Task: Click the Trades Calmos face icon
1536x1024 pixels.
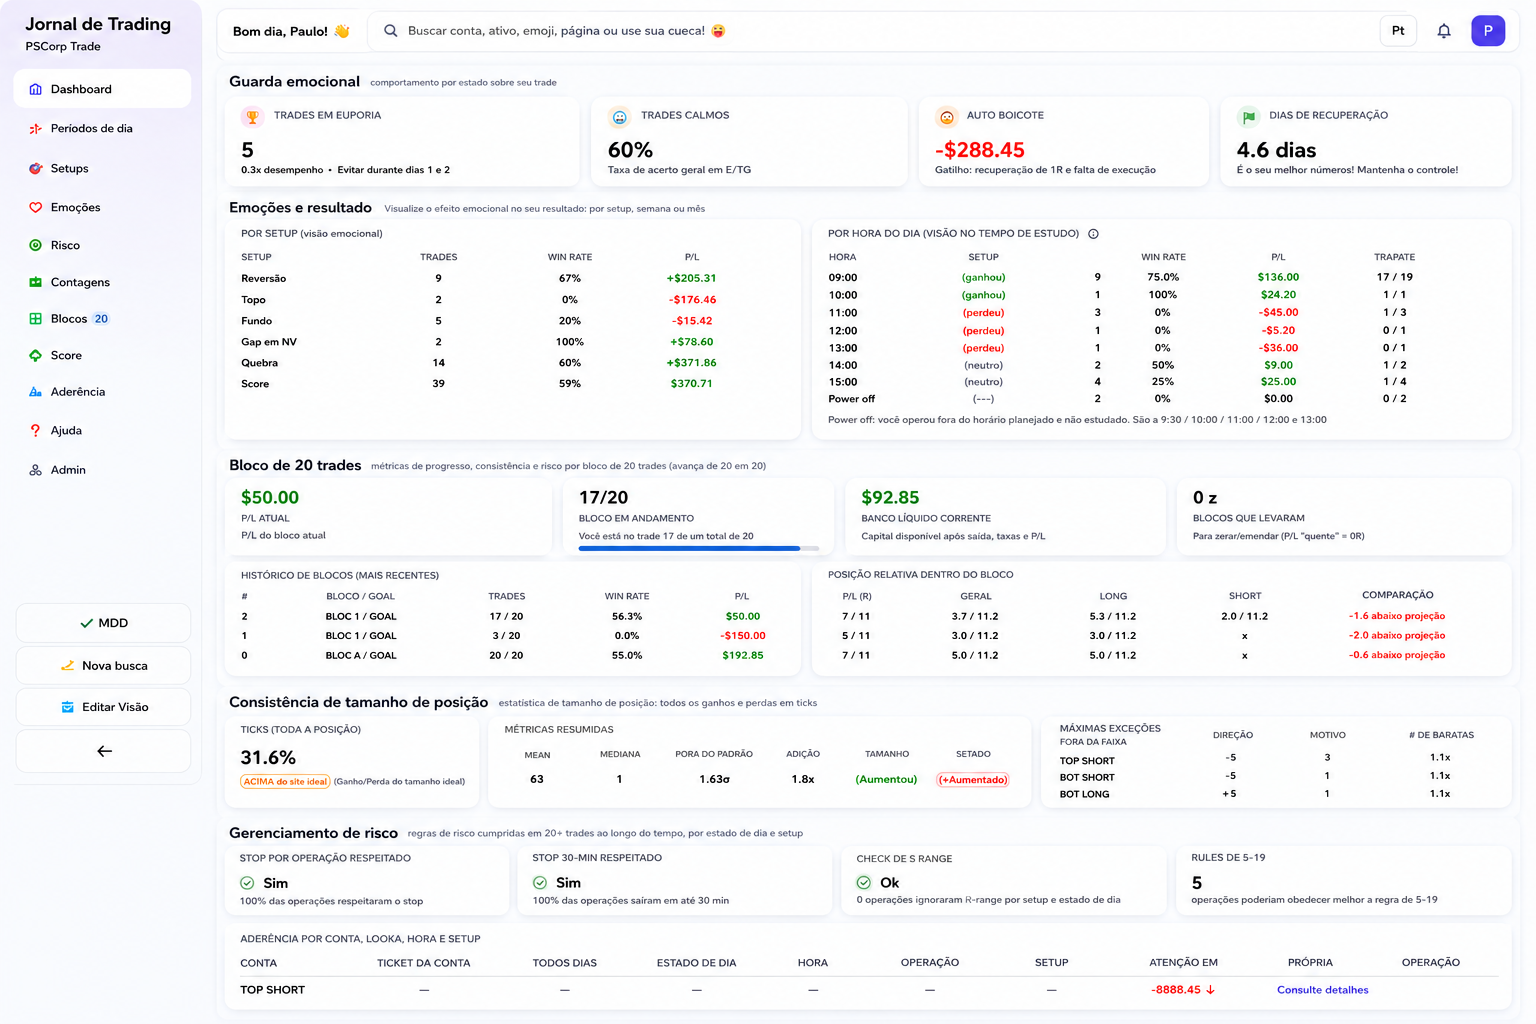Action: tap(620, 117)
